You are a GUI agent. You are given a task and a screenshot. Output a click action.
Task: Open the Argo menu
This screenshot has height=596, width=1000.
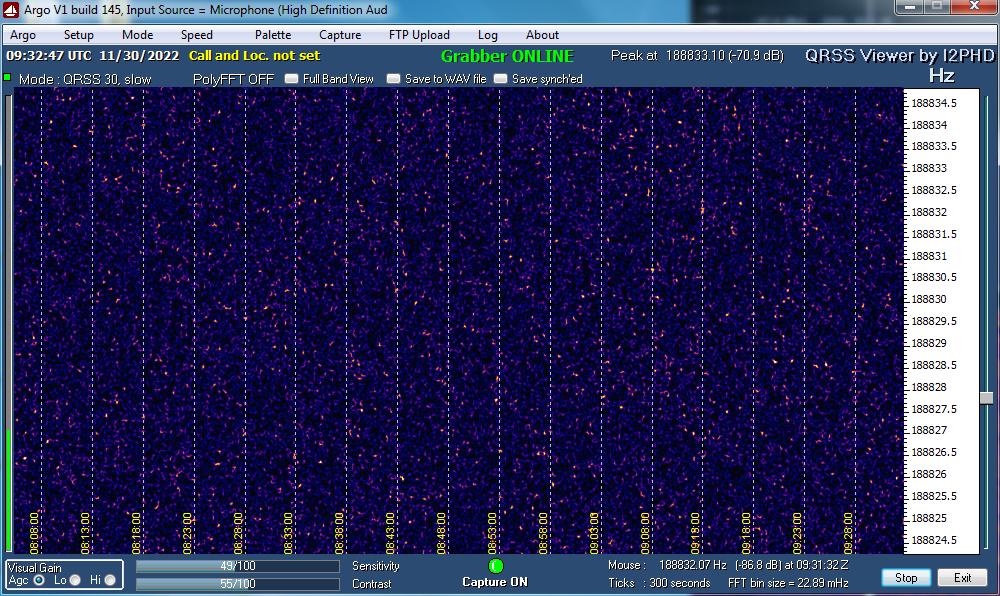click(23, 35)
